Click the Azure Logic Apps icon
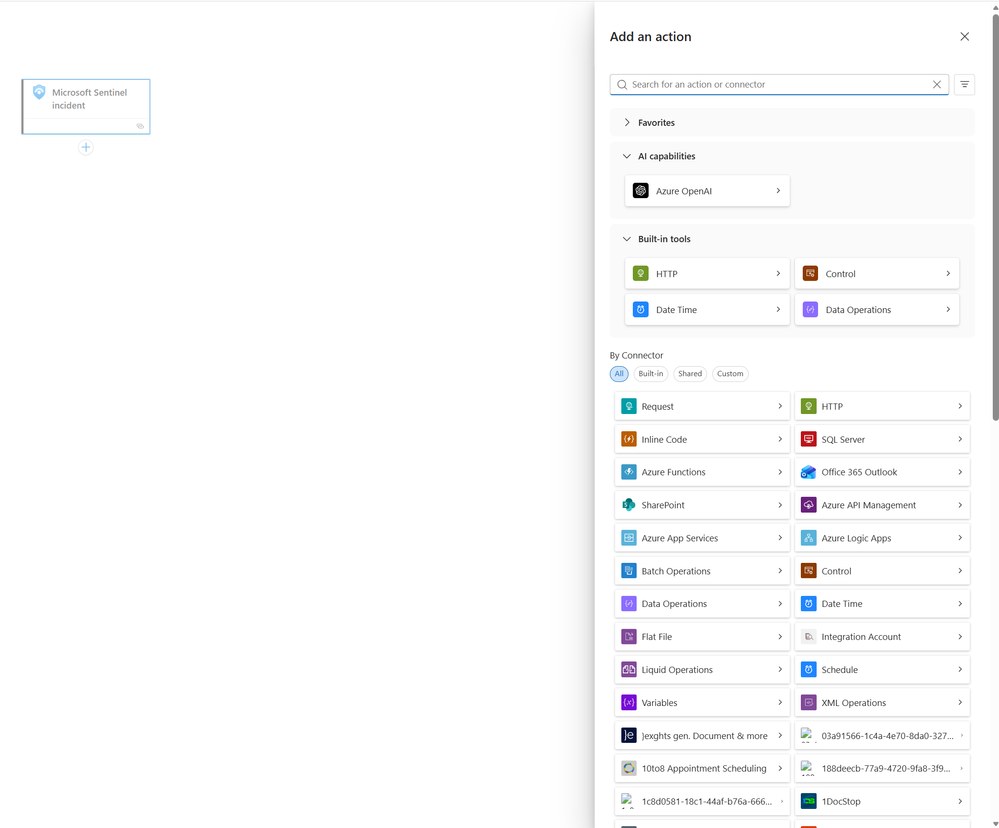 tap(809, 538)
